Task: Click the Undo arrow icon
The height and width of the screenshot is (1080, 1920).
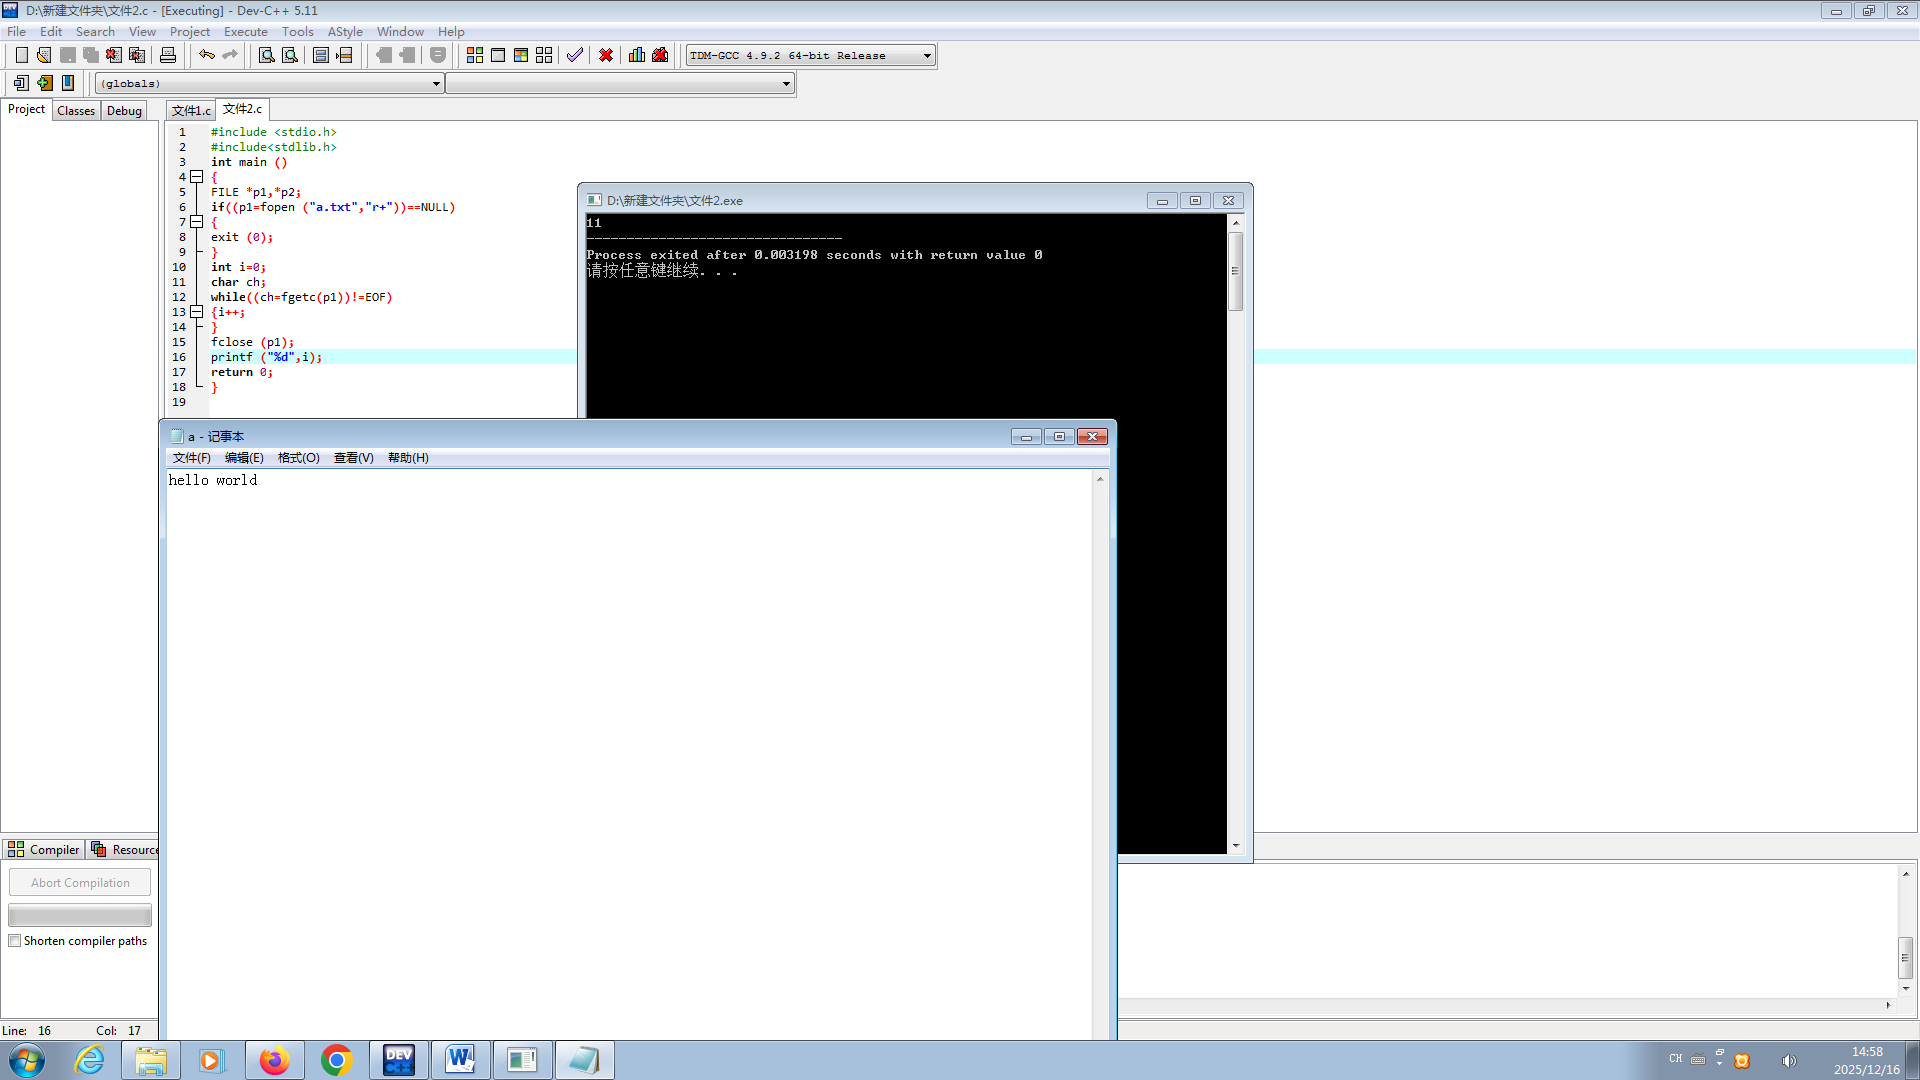Action: pyautogui.click(x=206, y=56)
